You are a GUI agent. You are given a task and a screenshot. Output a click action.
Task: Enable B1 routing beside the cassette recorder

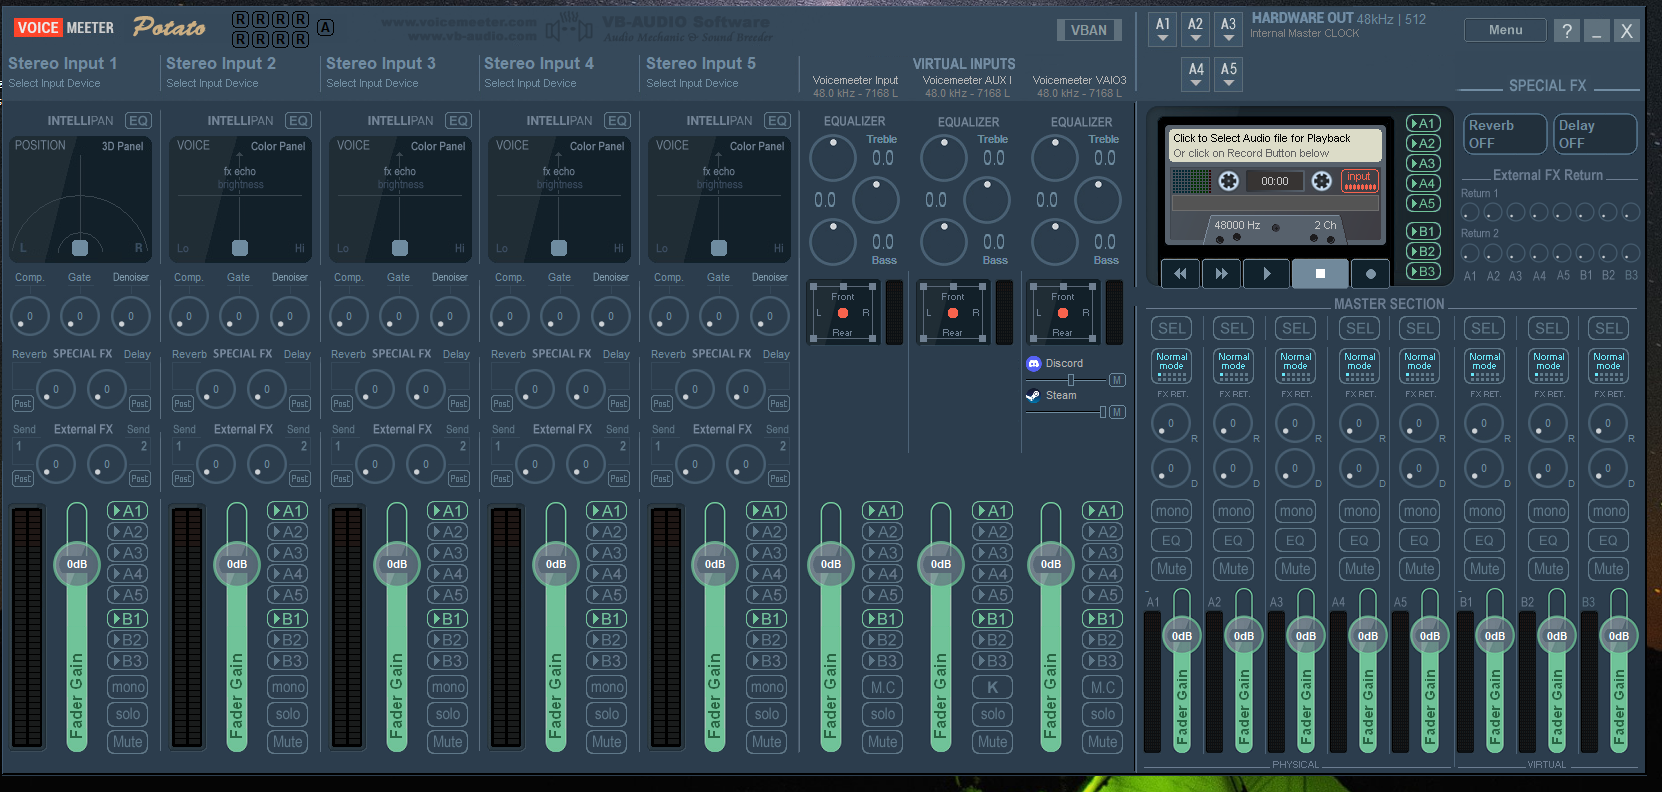pos(1422,231)
